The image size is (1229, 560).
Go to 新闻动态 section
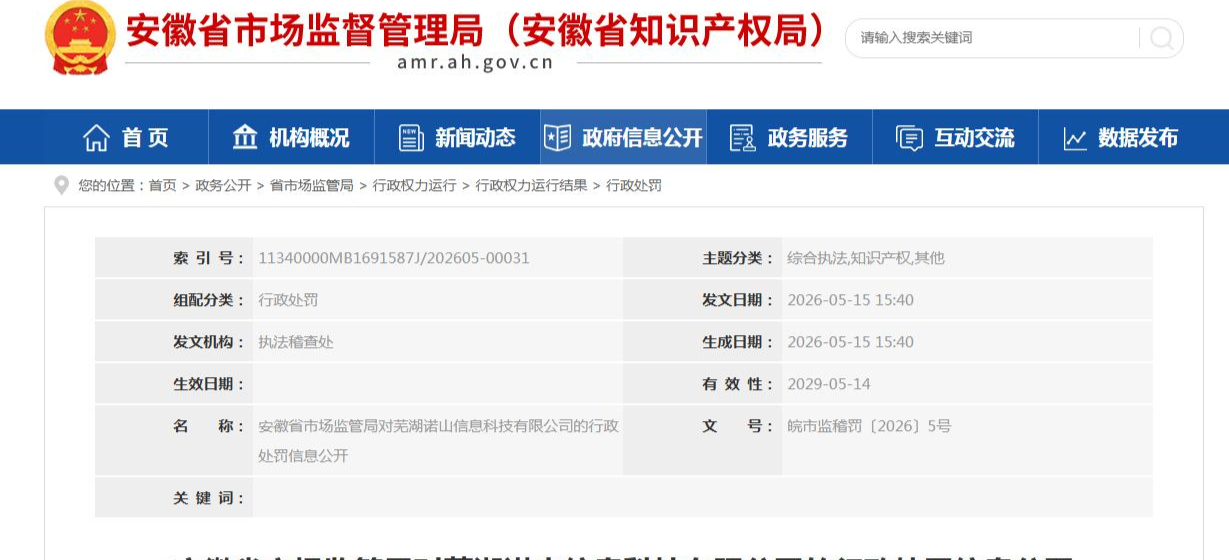click(457, 137)
